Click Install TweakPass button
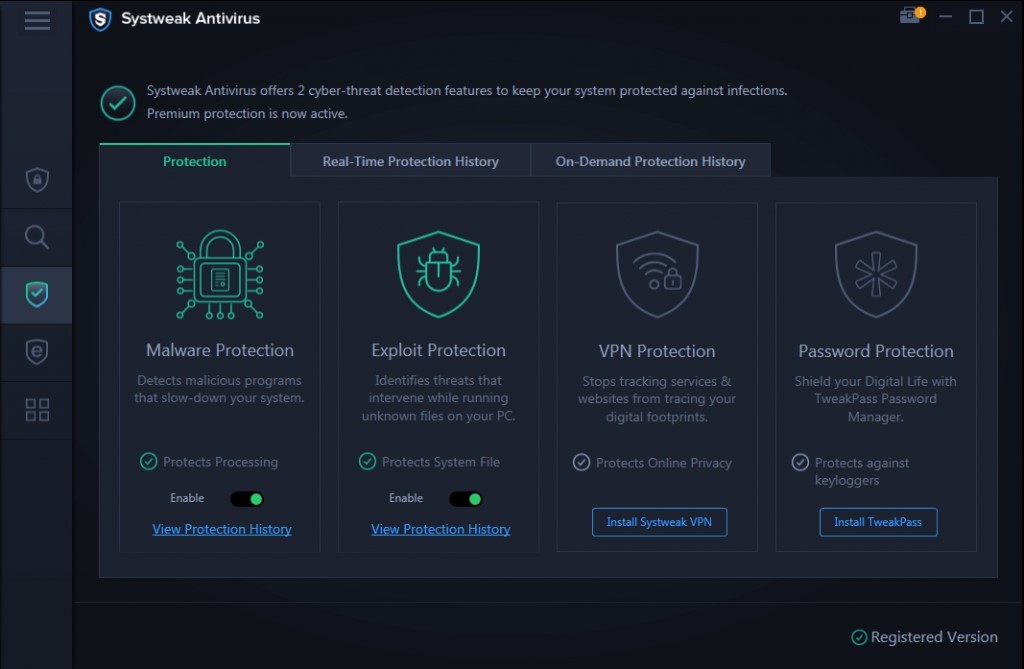This screenshot has width=1024, height=669. pyautogui.click(x=878, y=522)
